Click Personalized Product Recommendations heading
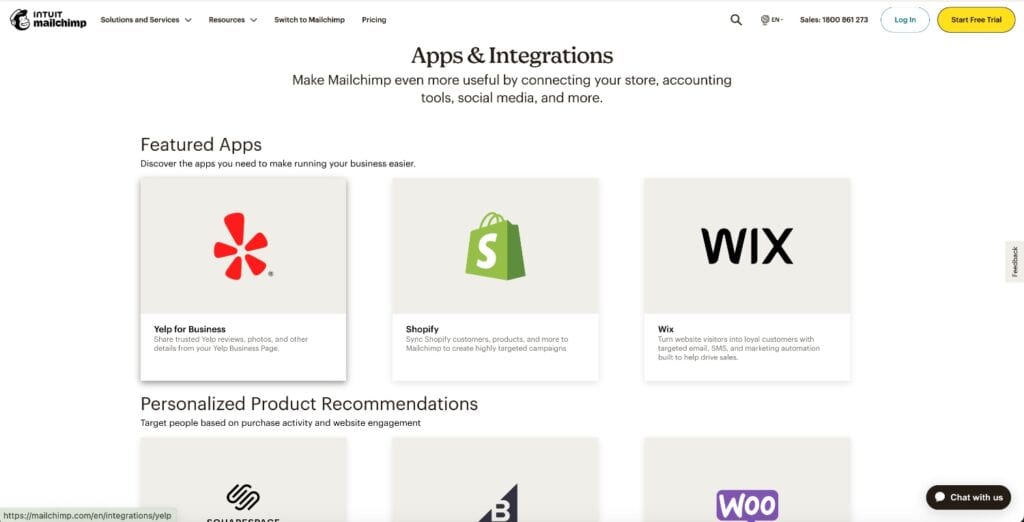This screenshot has width=1024, height=522. point(309,403)
